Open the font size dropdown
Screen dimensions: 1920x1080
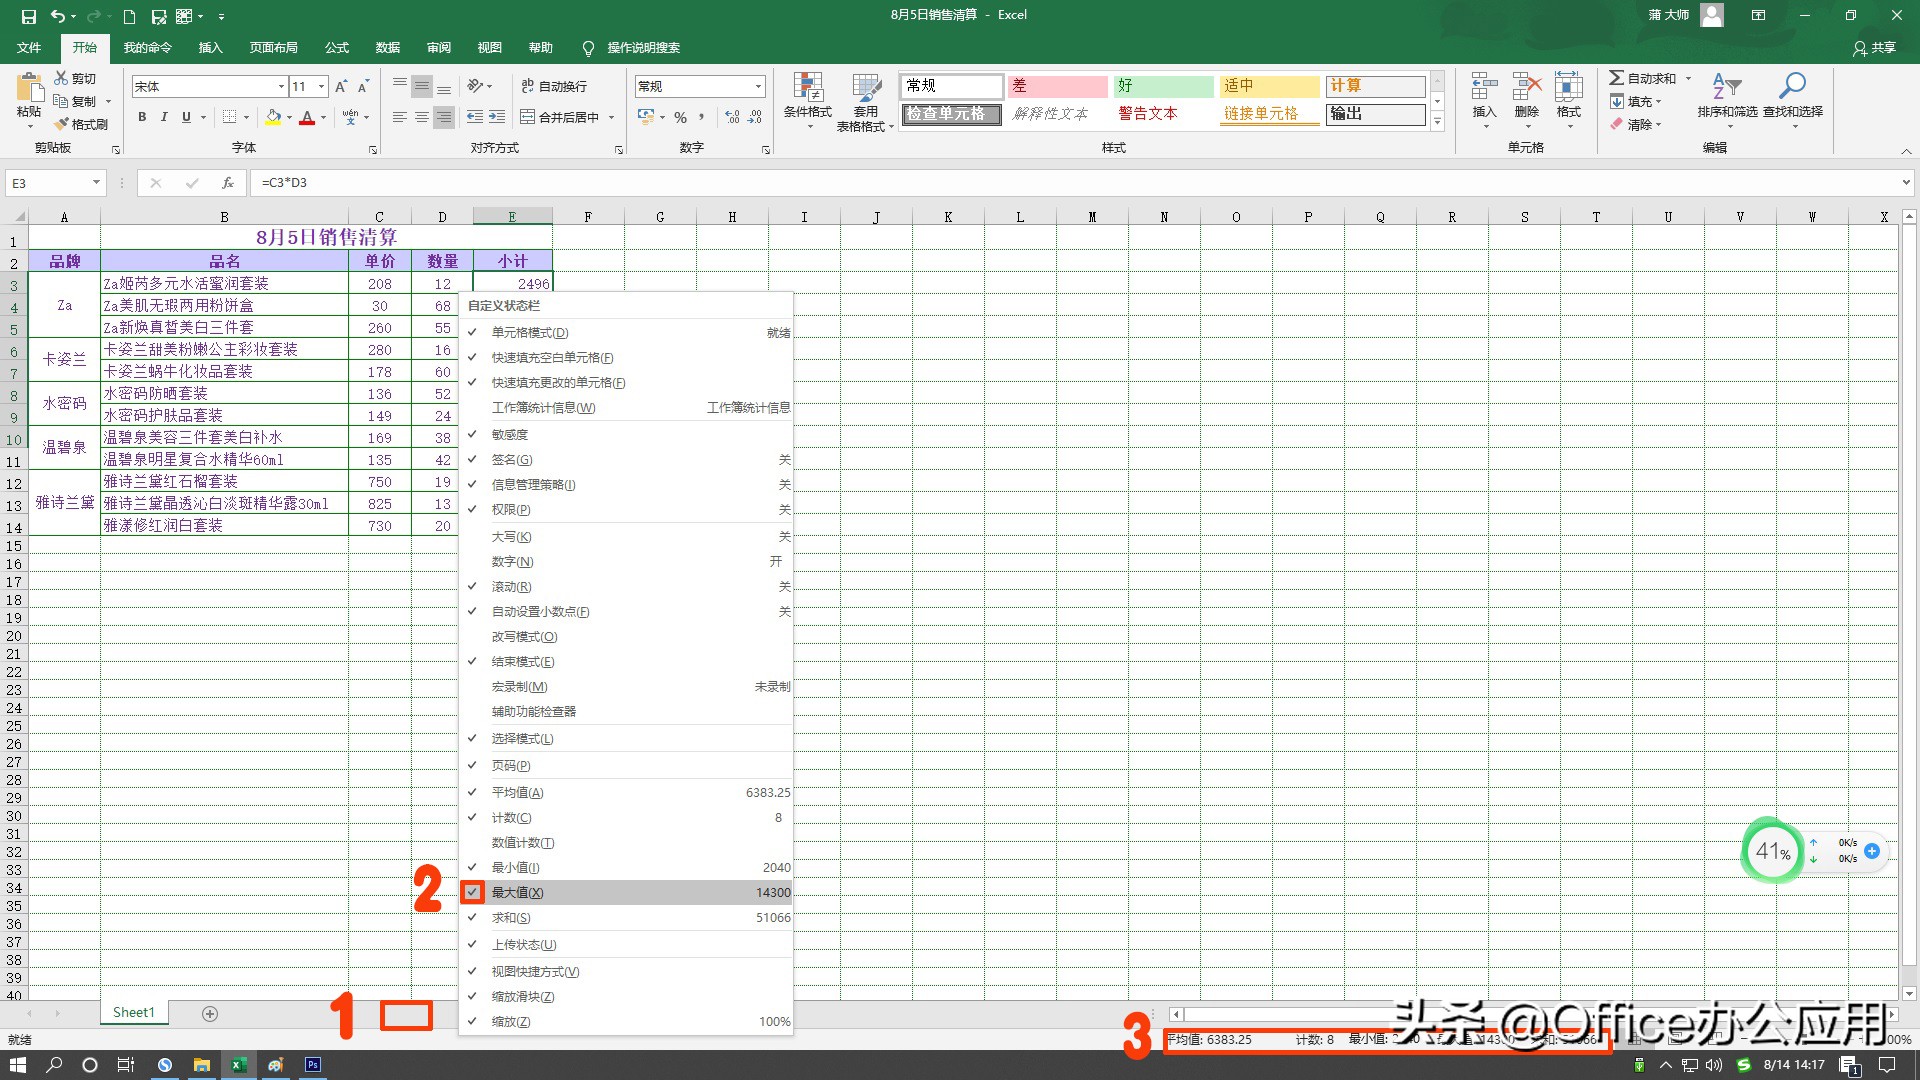tap(321, 87)
